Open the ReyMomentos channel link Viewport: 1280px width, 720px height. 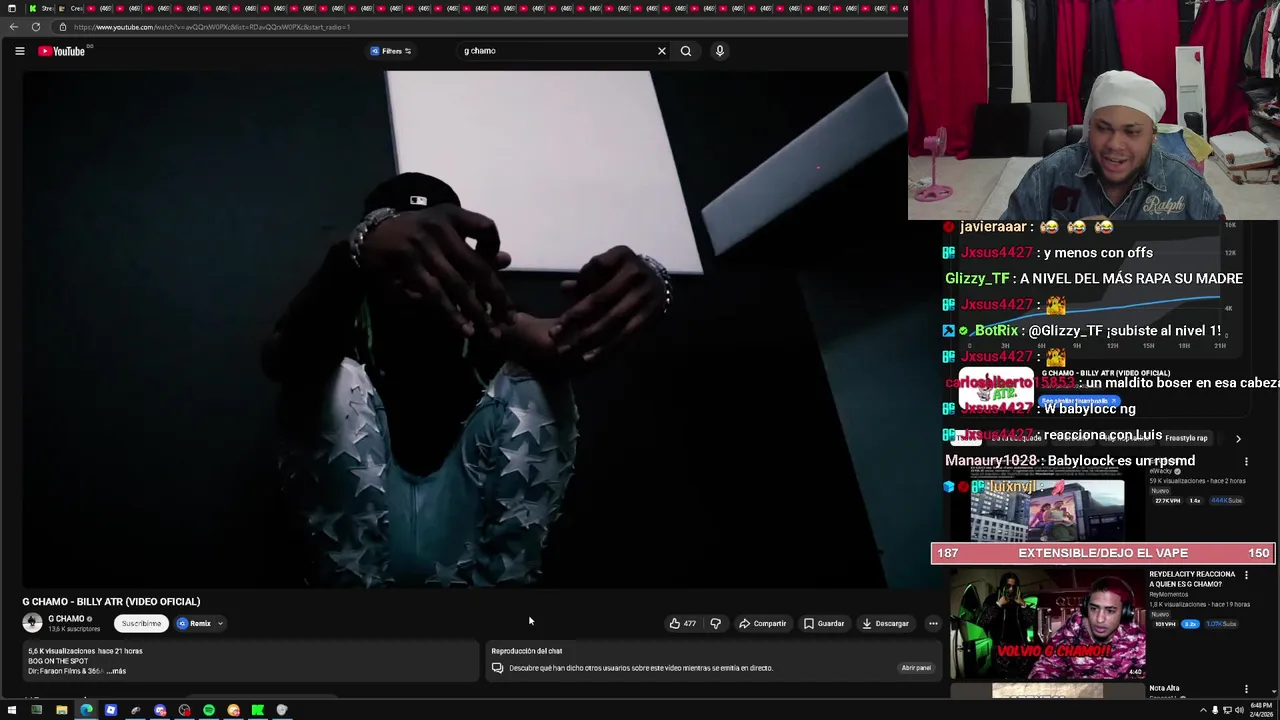point(1169,594)
